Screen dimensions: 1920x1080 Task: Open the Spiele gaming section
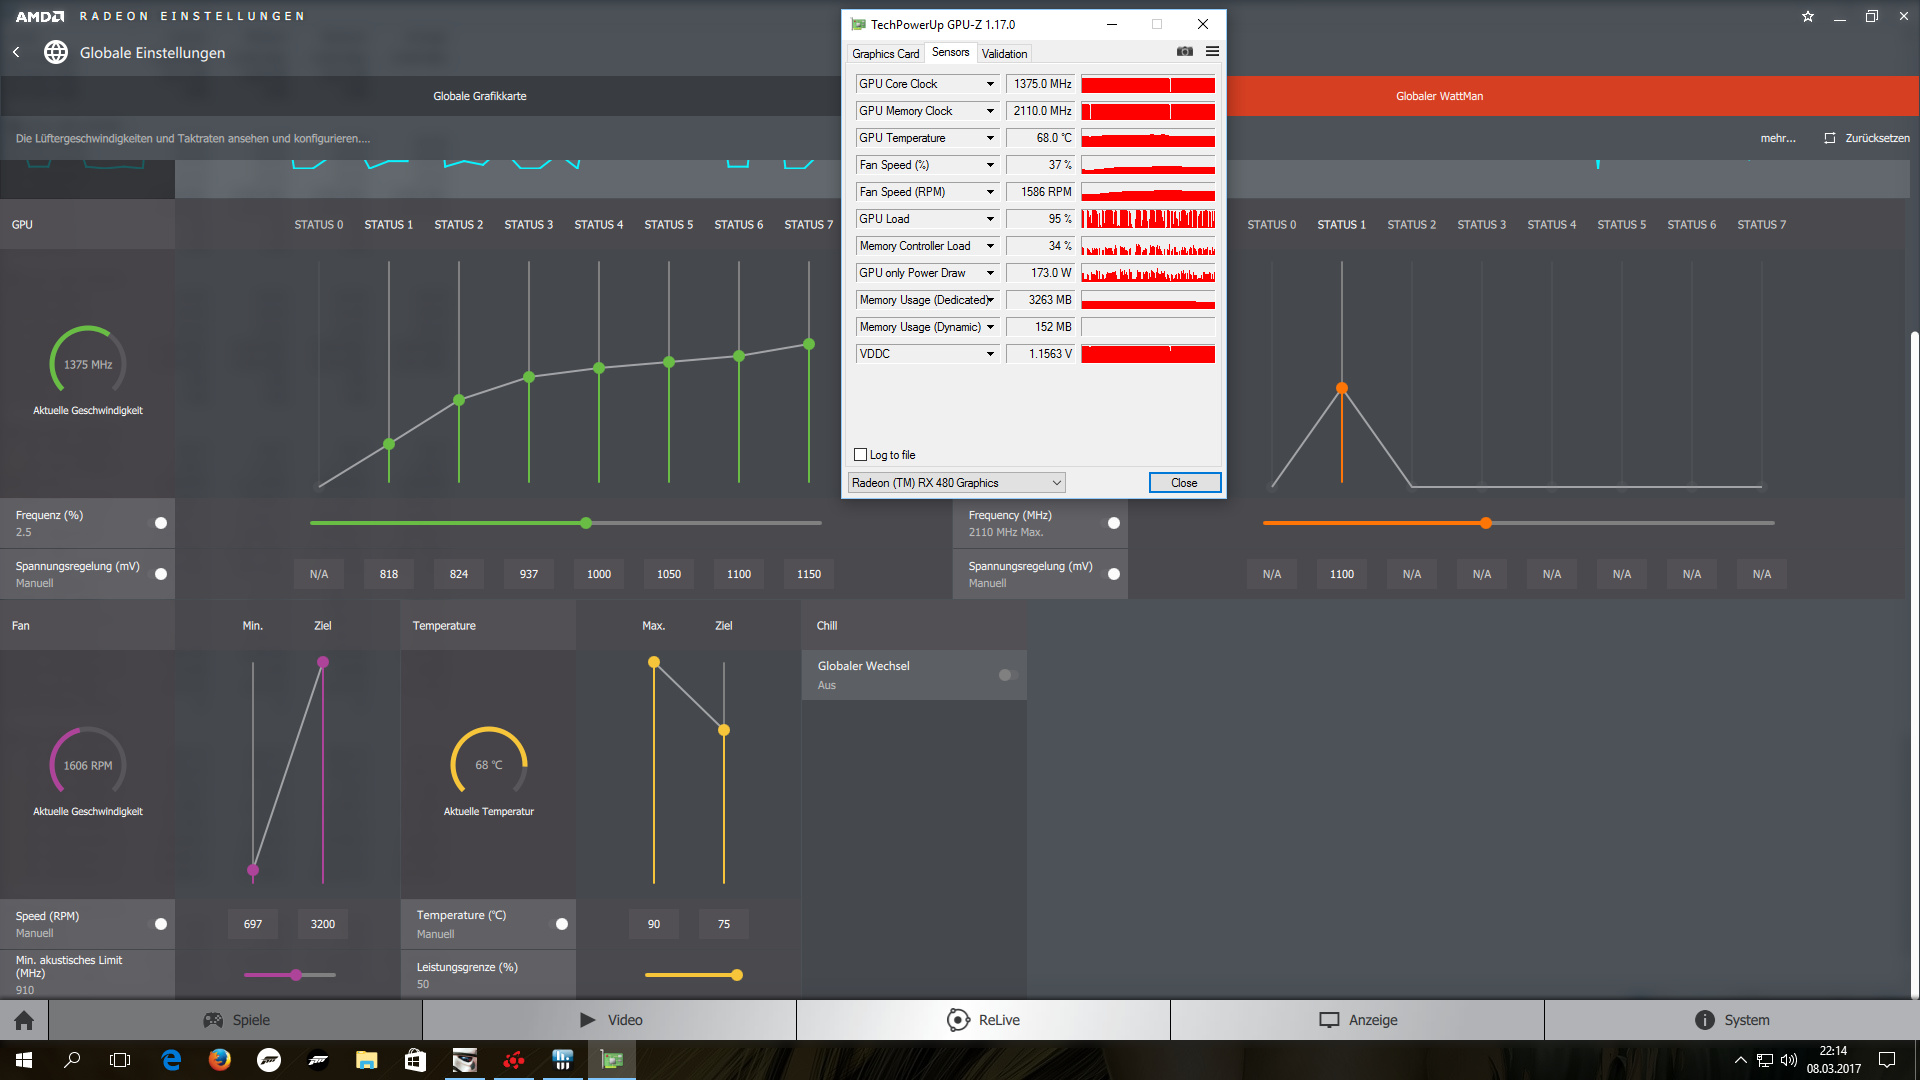[236, 1020]
